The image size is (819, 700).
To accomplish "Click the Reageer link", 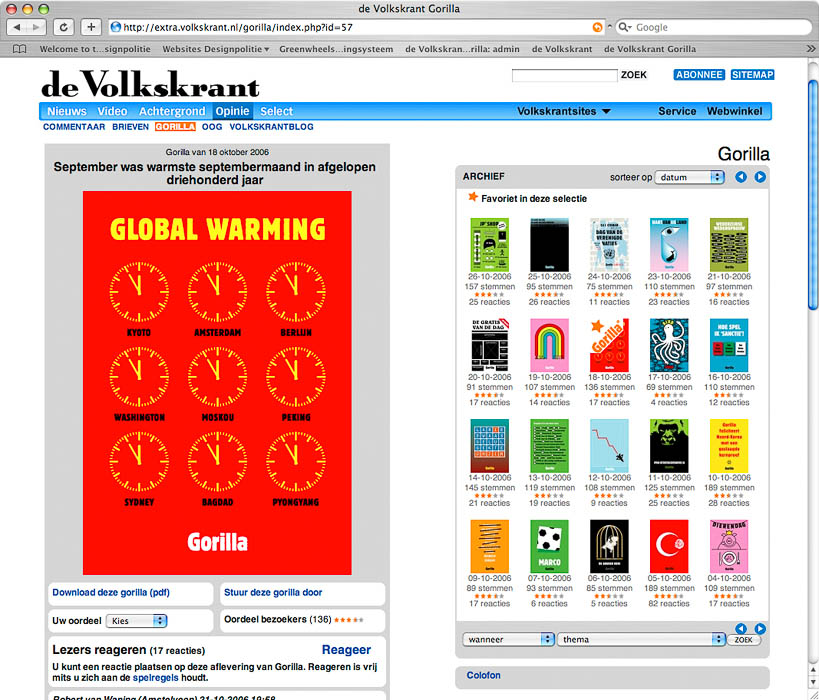I will click(x=346, y=650).
